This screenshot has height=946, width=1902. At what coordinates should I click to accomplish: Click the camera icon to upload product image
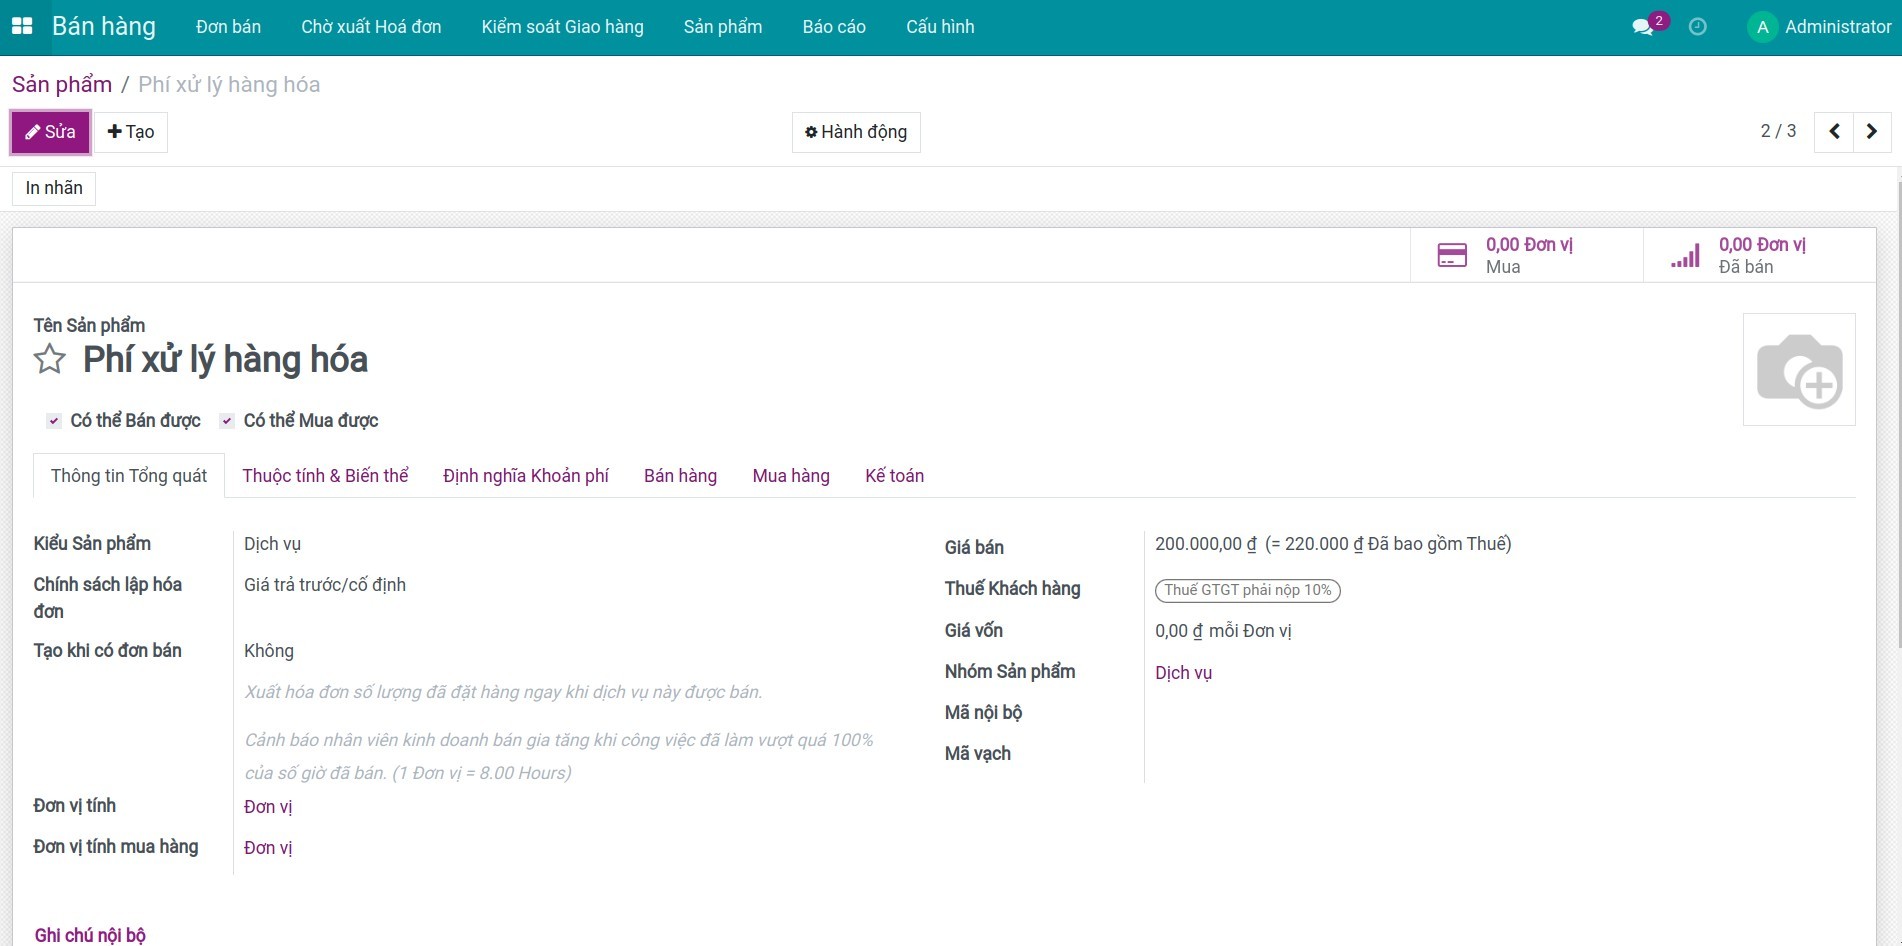coord(1798,370)
